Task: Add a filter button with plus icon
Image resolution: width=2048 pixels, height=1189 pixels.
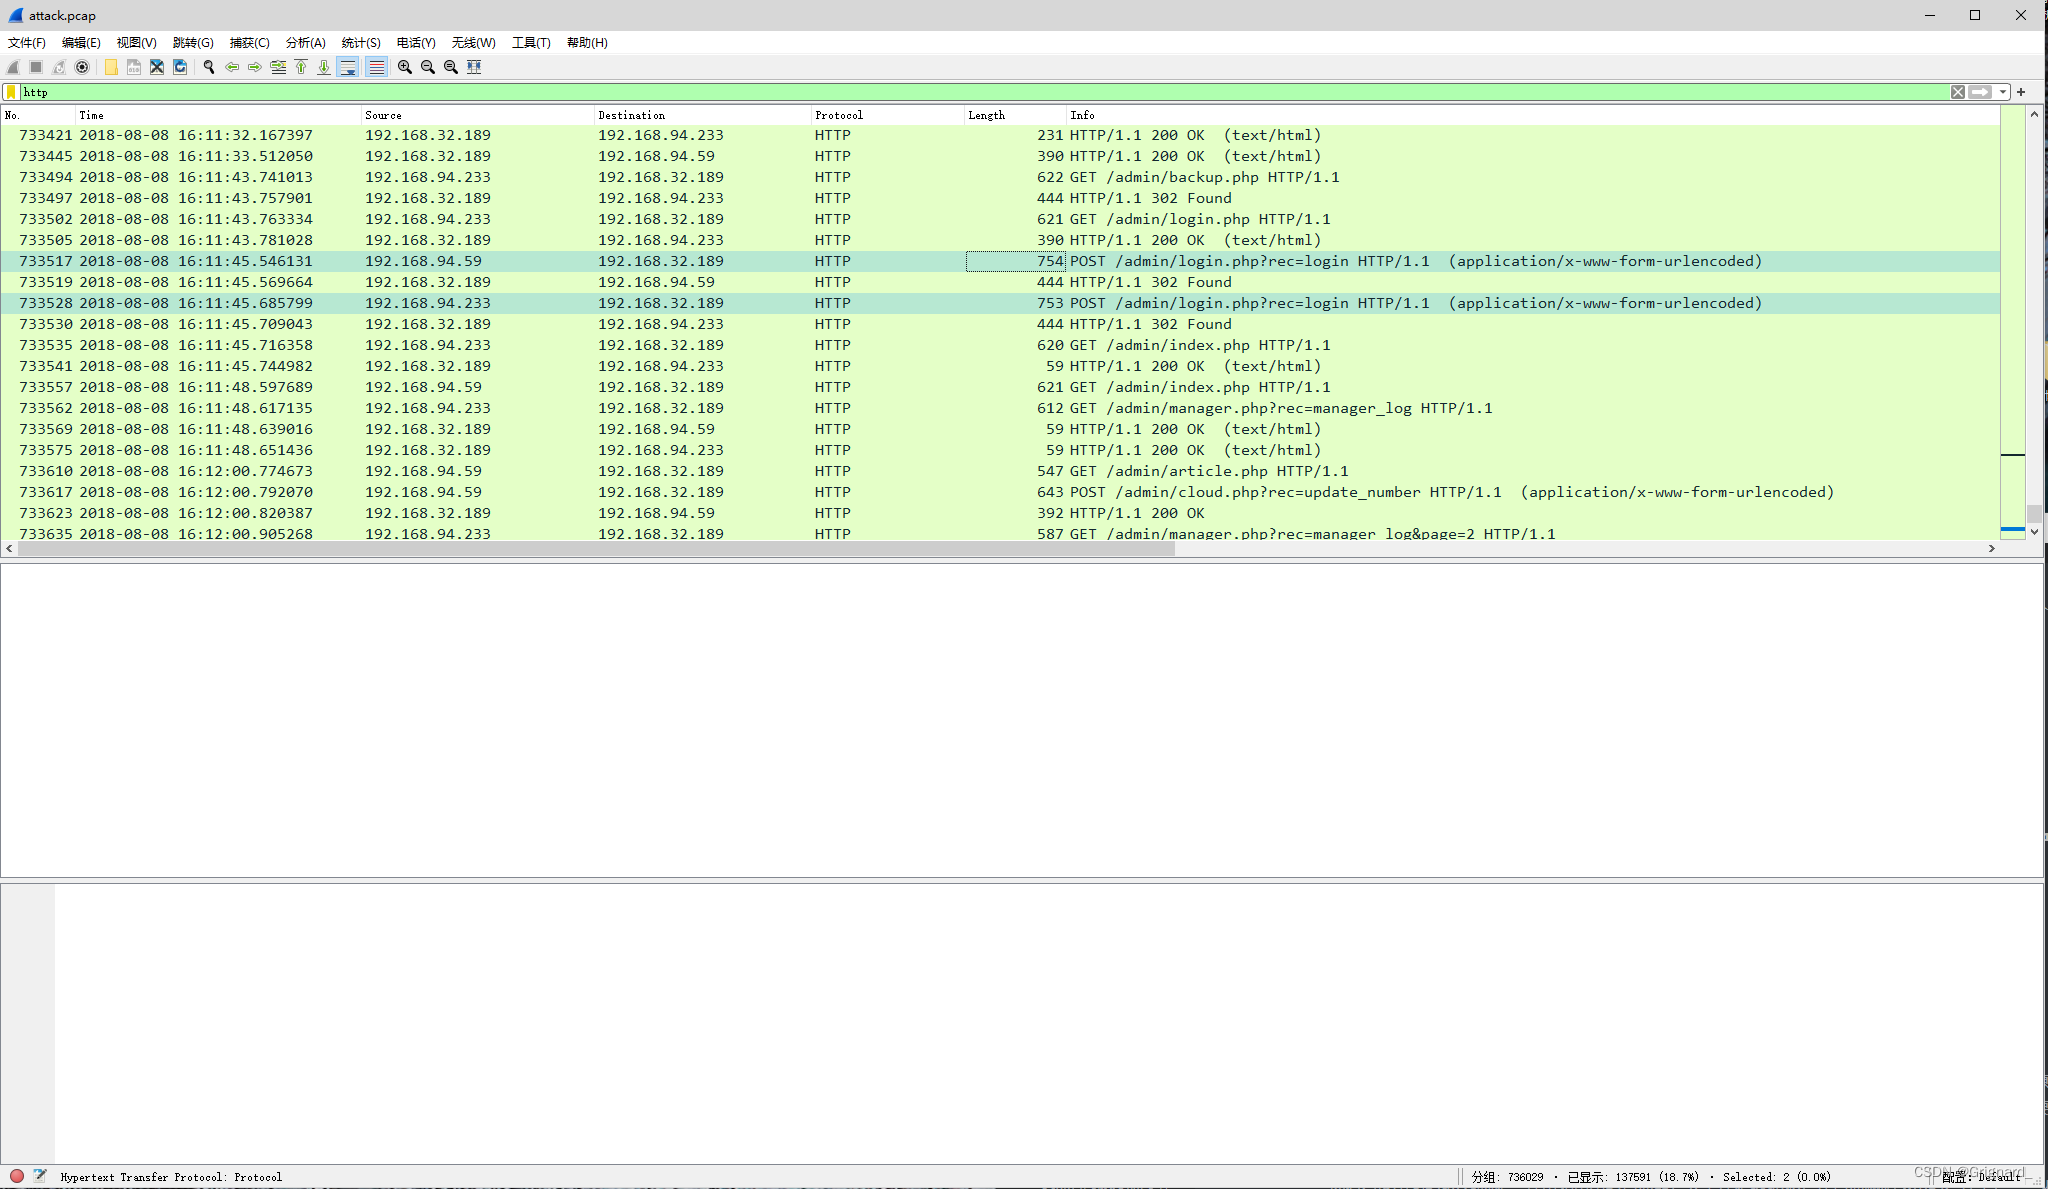Action: (2021, 92)
